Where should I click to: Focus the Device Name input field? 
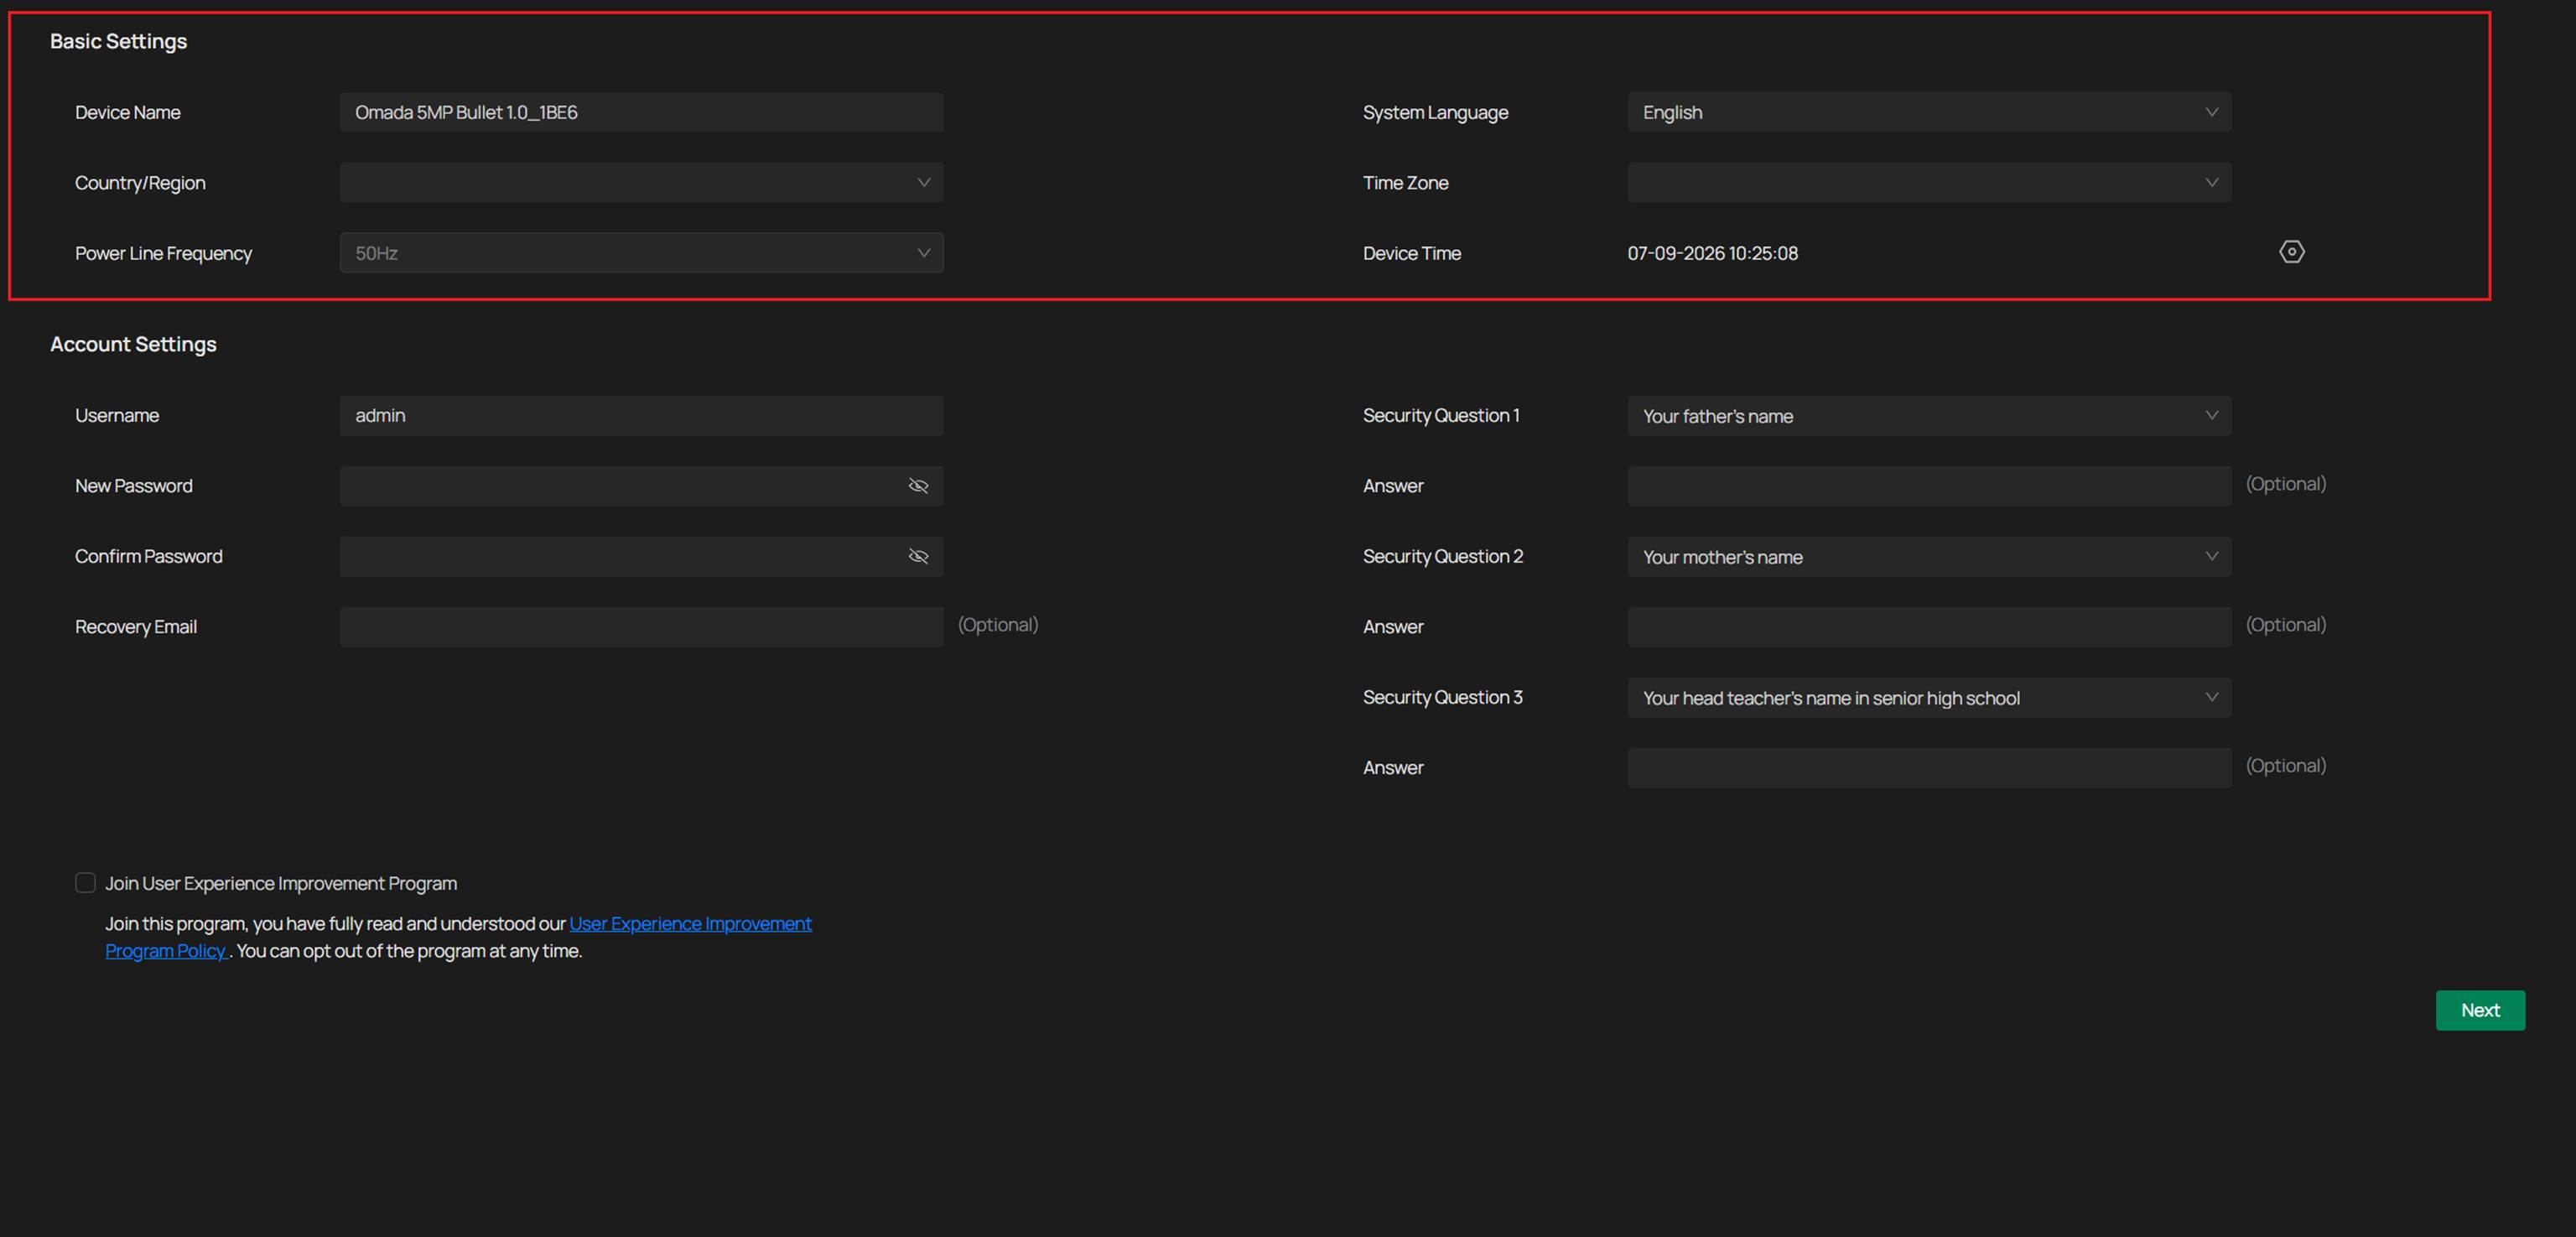641,112
